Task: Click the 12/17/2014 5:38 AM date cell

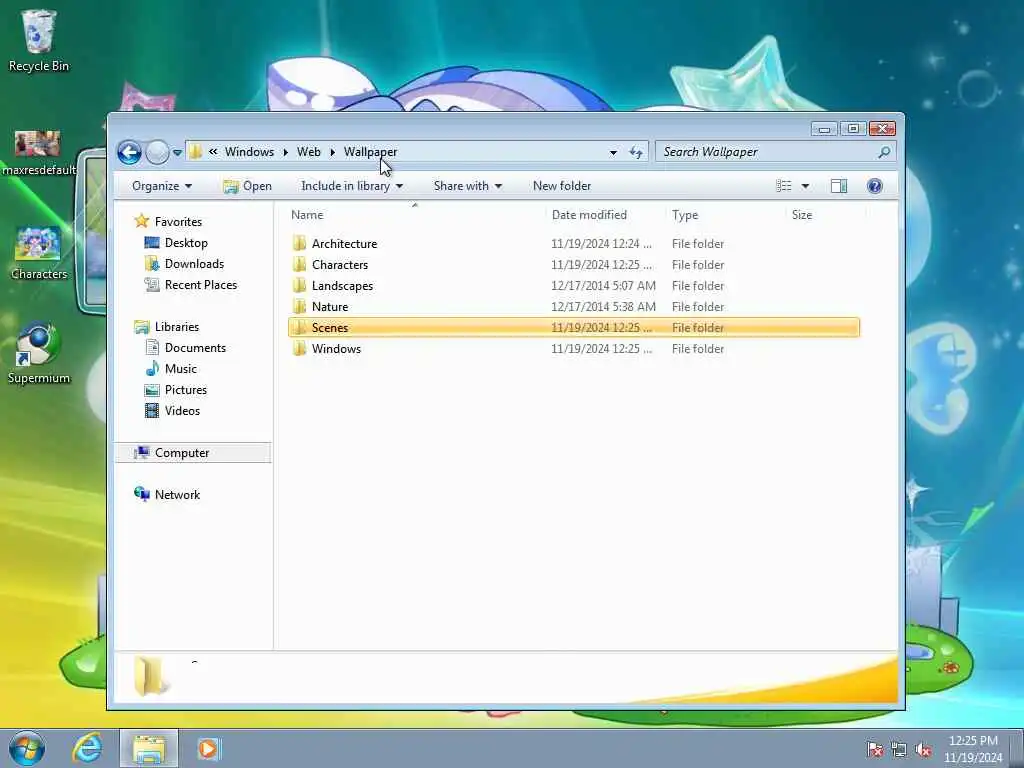Action: click(603, 306)
